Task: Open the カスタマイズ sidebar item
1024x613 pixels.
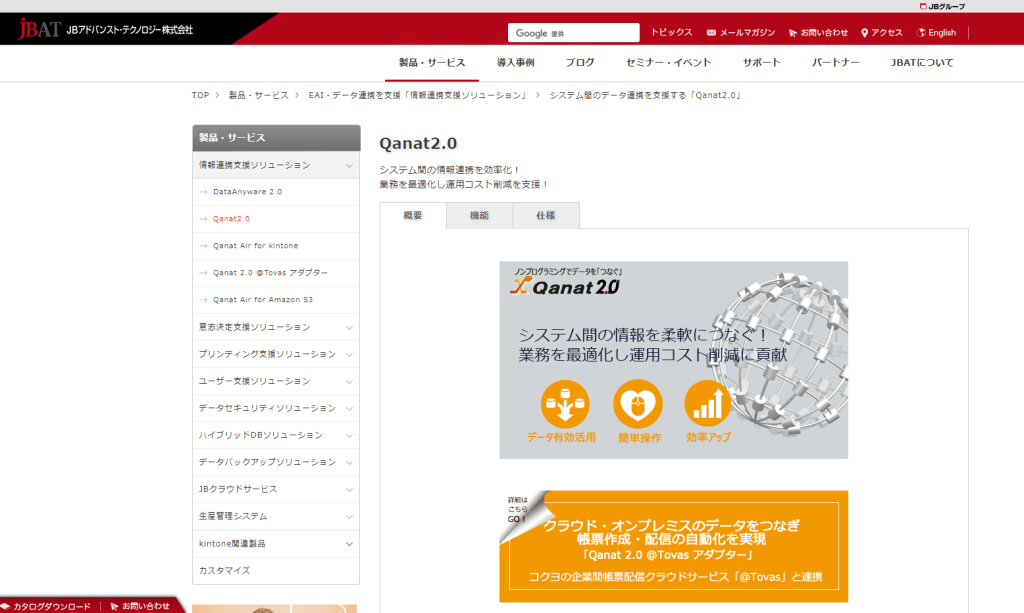Action: tap(276, 571)
